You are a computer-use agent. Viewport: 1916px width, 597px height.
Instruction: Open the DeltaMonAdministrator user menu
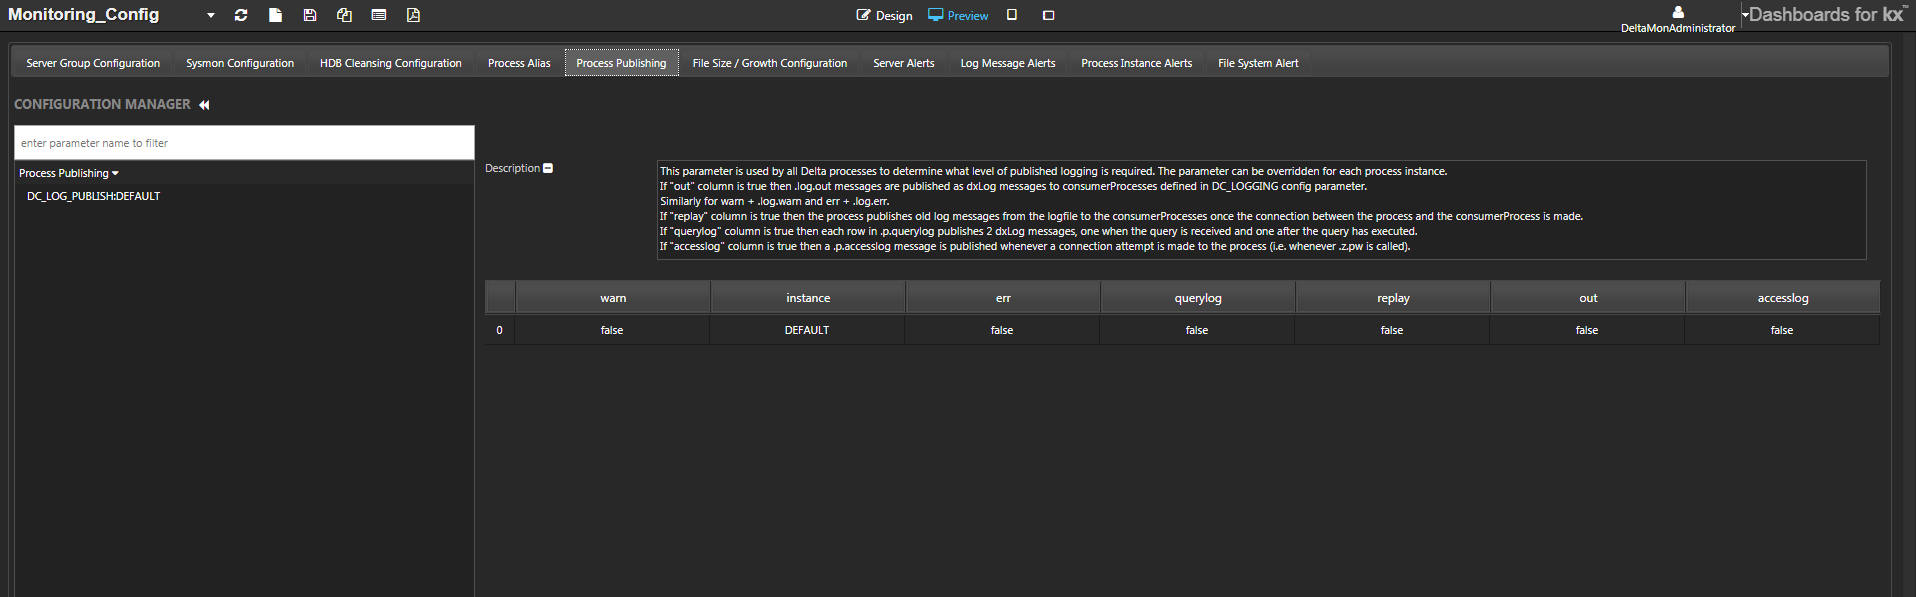click(1678, 19)
